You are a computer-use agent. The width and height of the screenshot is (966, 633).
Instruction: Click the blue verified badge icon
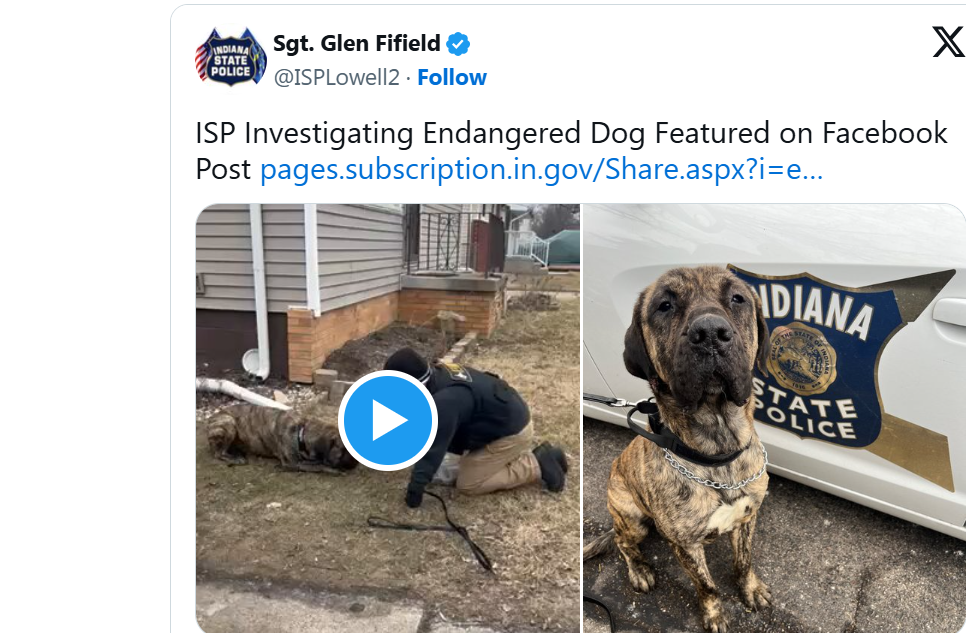[x=458, y=44]
